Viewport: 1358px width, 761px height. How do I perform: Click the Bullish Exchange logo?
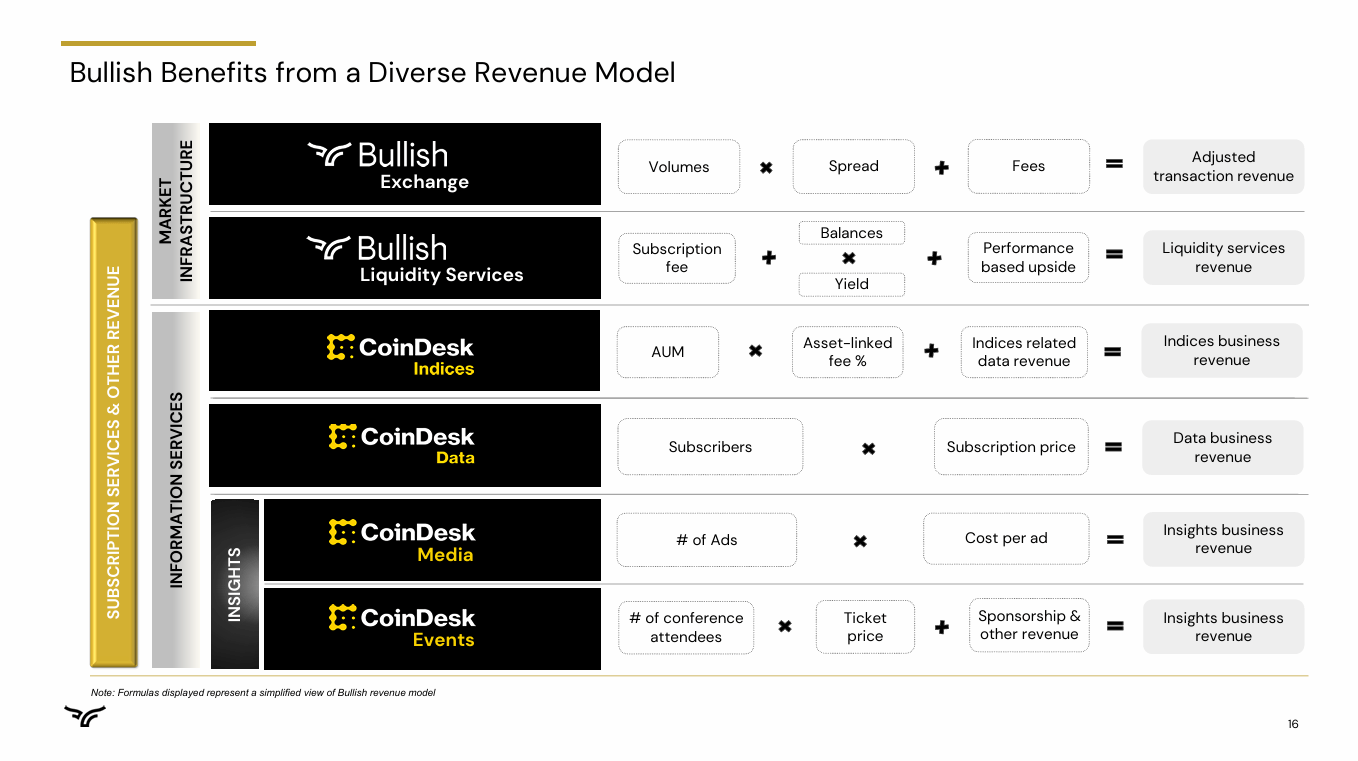404,163
